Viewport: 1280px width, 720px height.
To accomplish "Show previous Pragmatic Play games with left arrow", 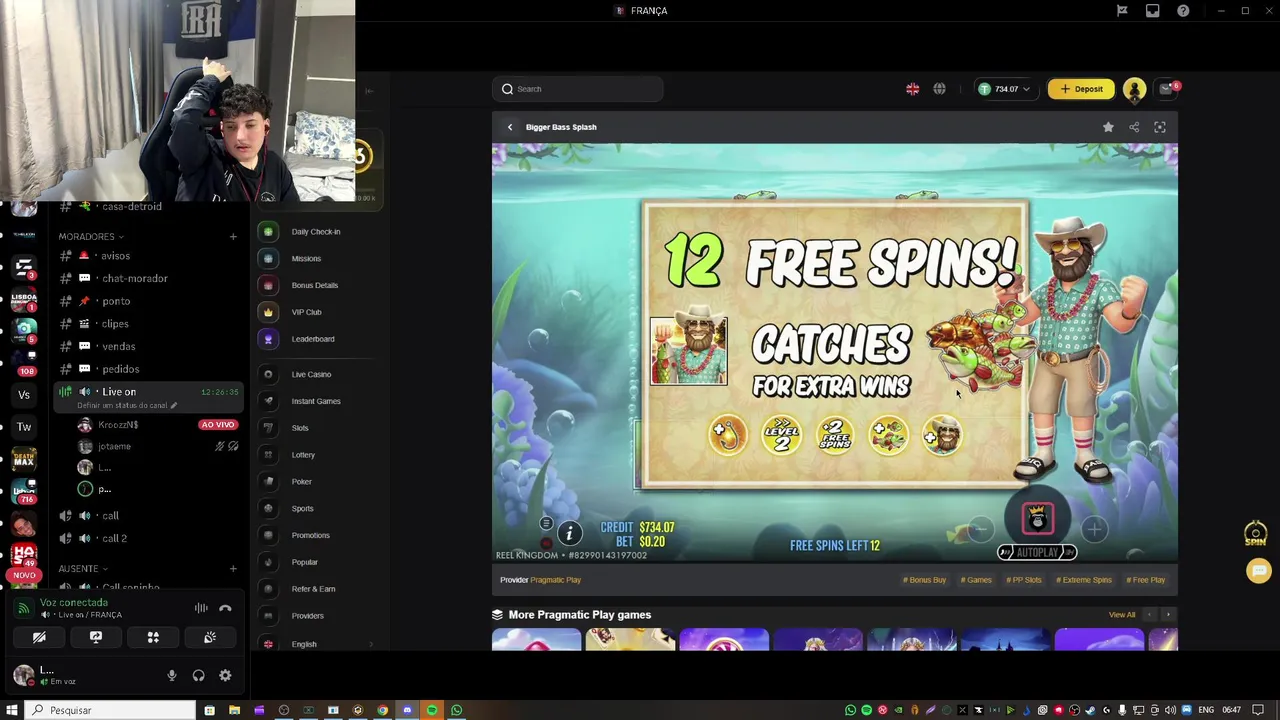I will (1149, 615).
